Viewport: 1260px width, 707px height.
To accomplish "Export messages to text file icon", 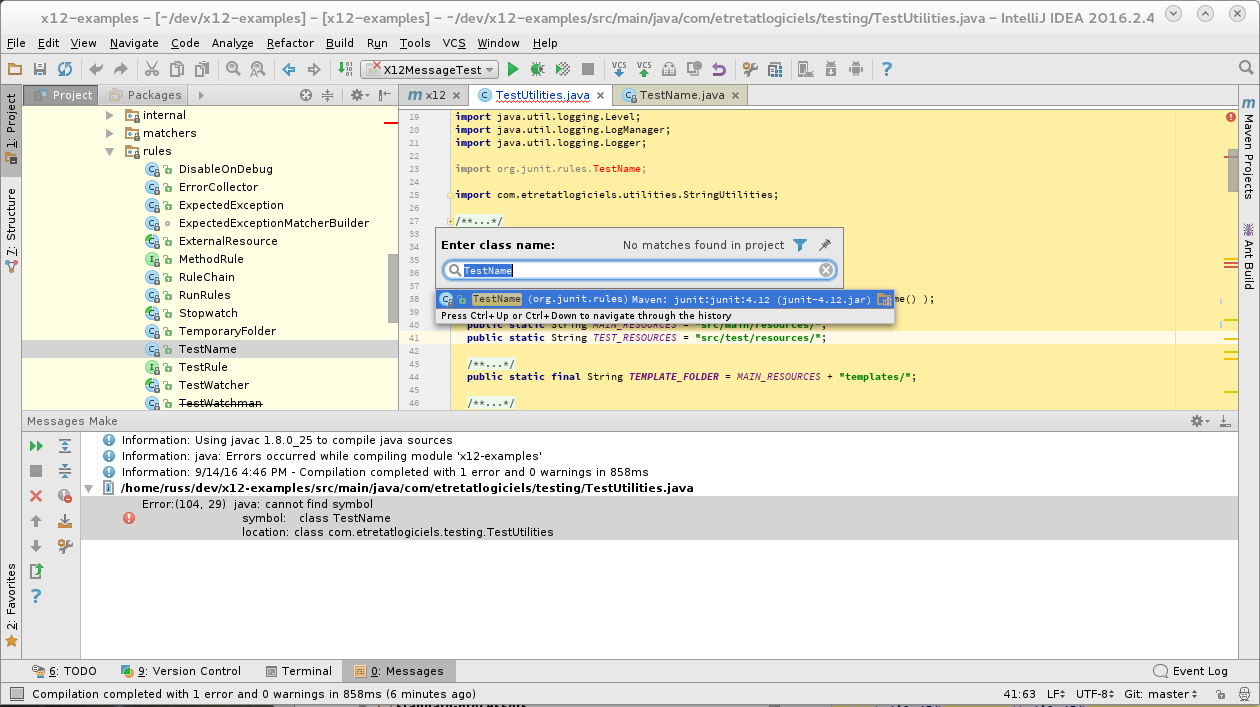I will [x=36, y=571].
